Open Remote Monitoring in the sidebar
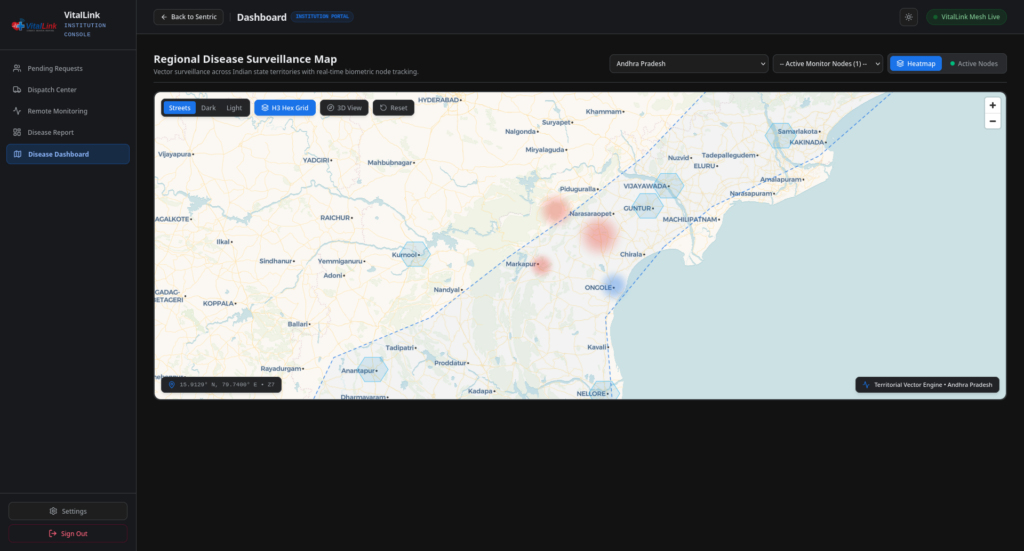The height and width of the screenshot is (551, 1024). coord(68,111)
